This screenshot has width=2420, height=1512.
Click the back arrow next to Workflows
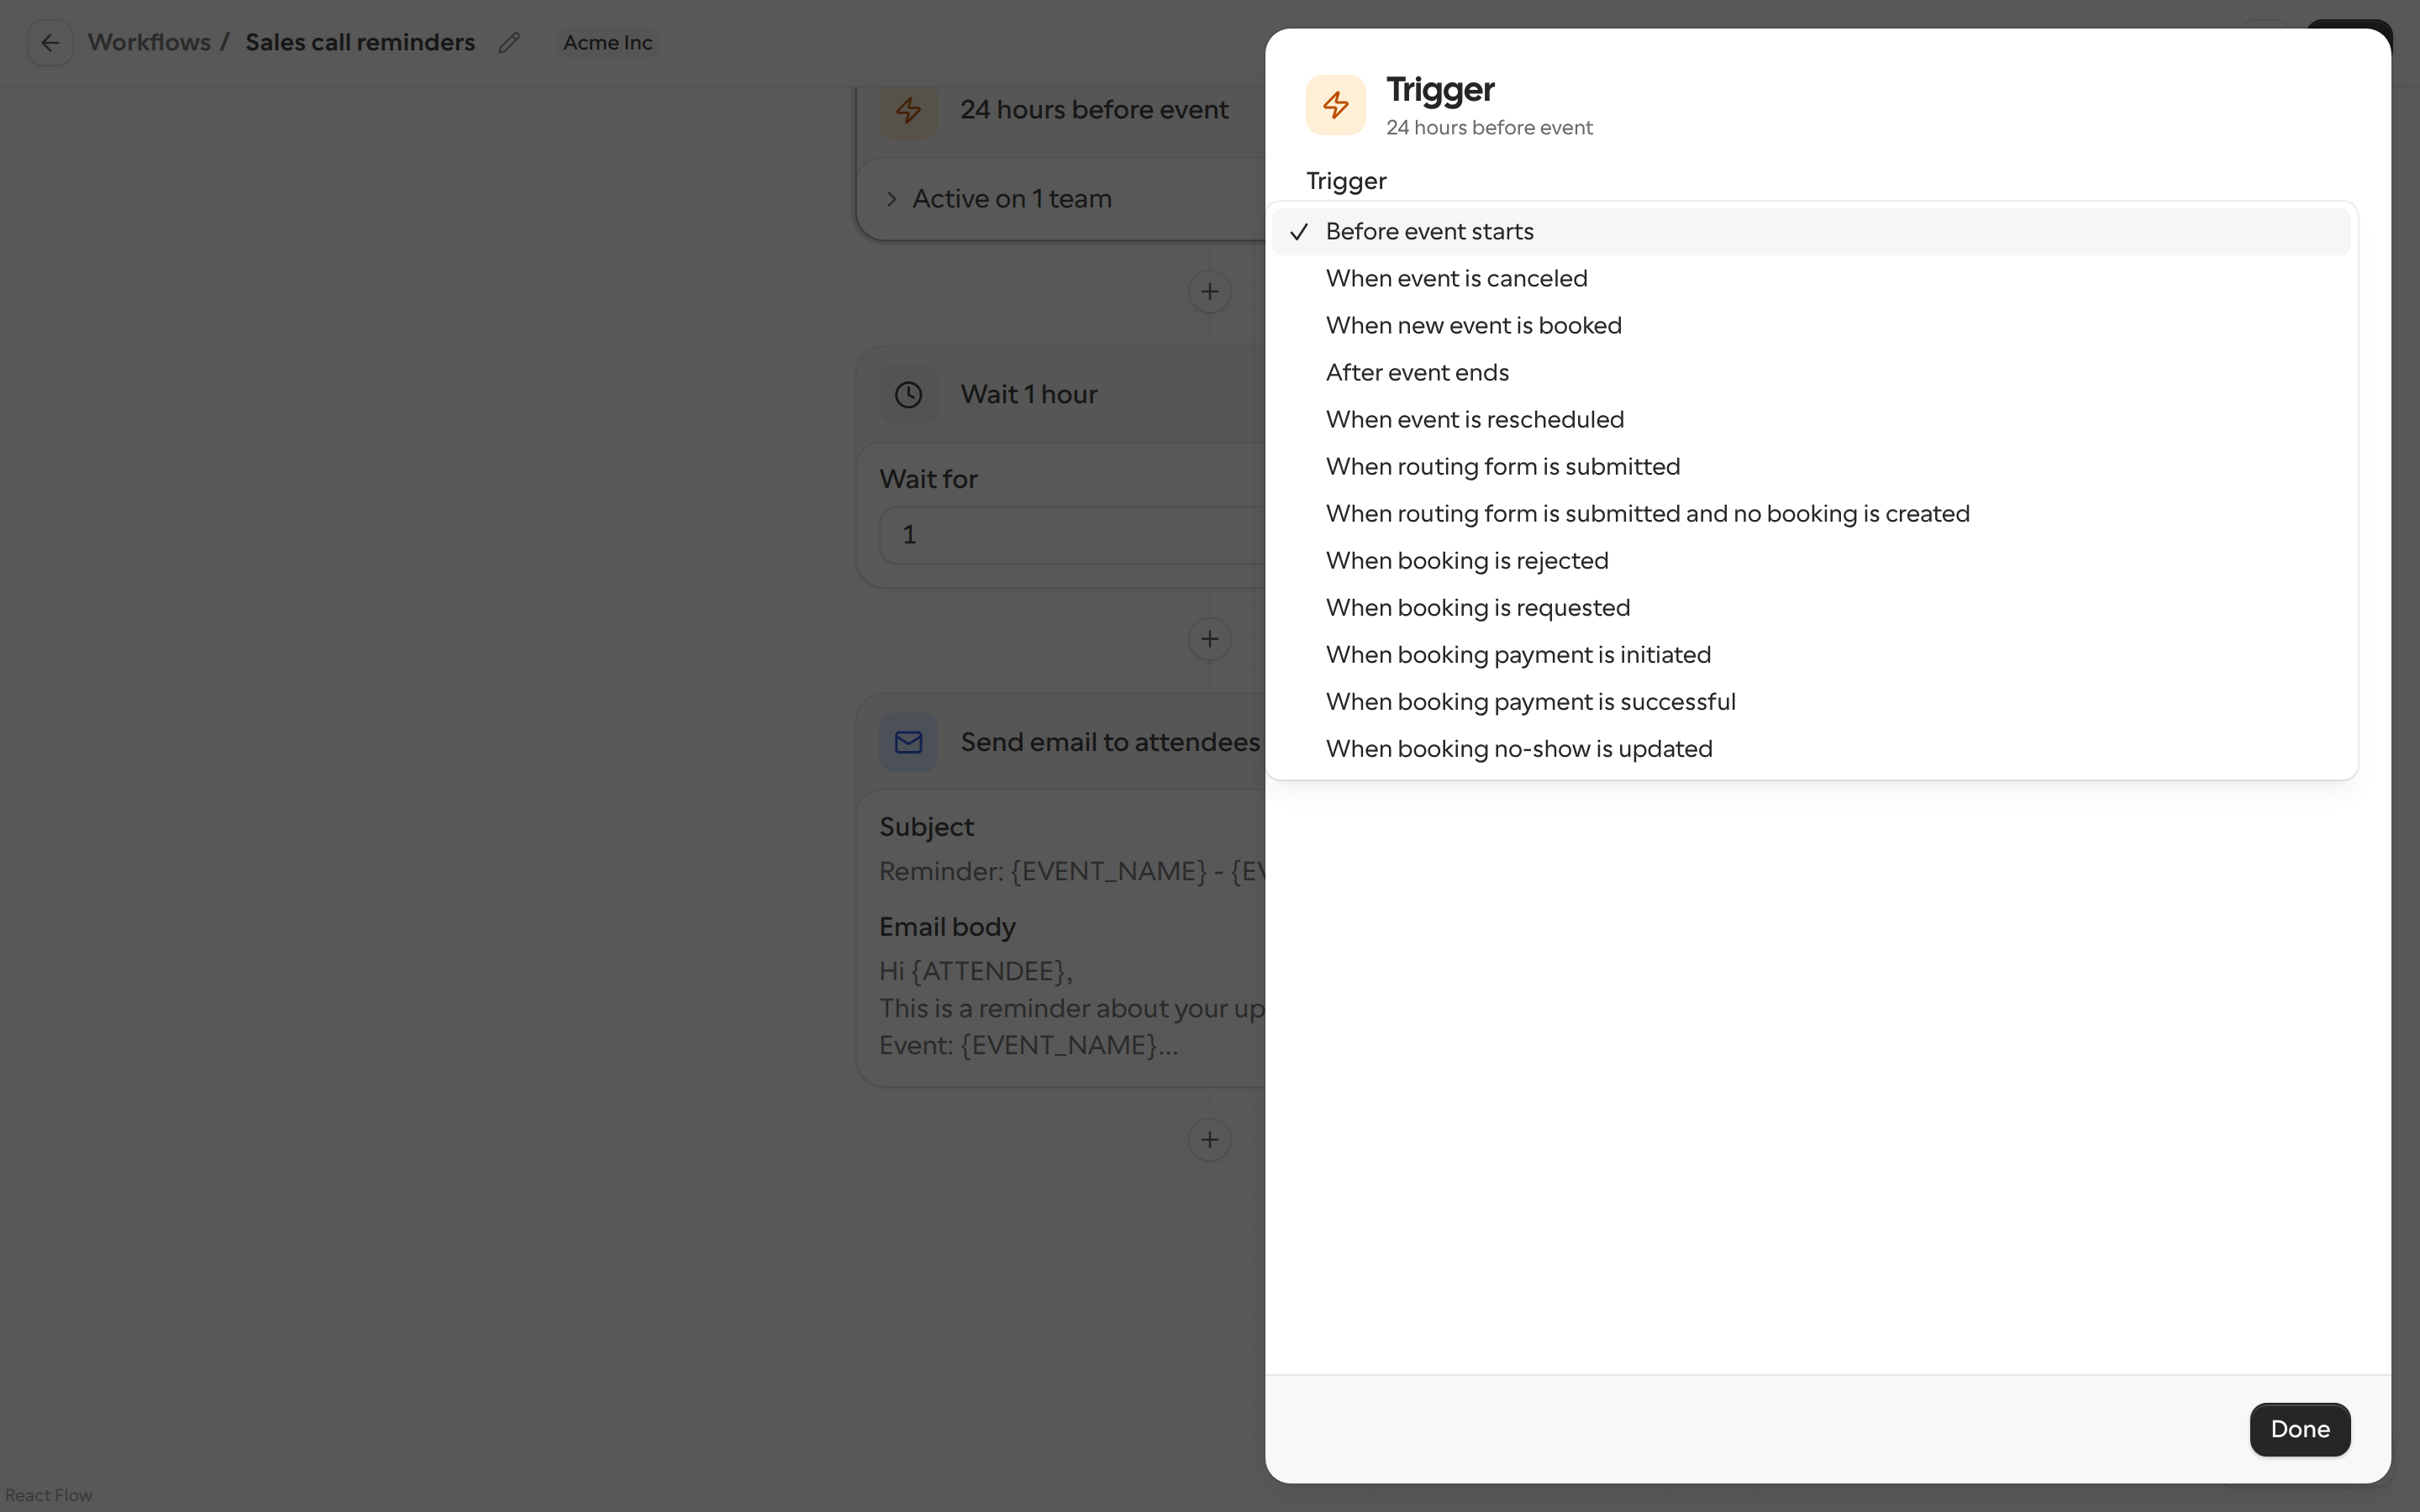[x=50, y=43]
